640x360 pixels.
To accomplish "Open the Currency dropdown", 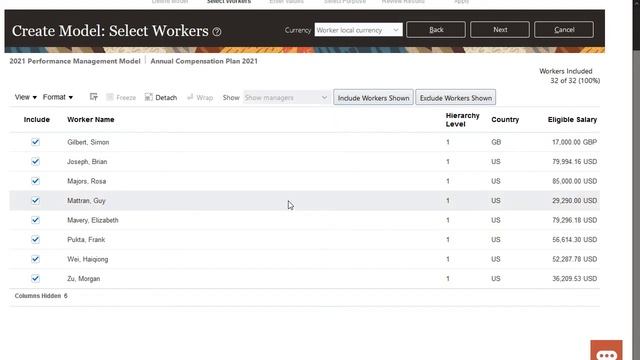I will (x=358, y=30).
